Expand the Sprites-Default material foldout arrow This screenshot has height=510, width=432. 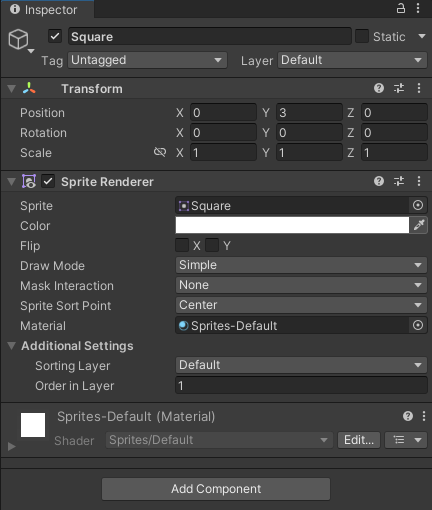(x=11, y=446)
